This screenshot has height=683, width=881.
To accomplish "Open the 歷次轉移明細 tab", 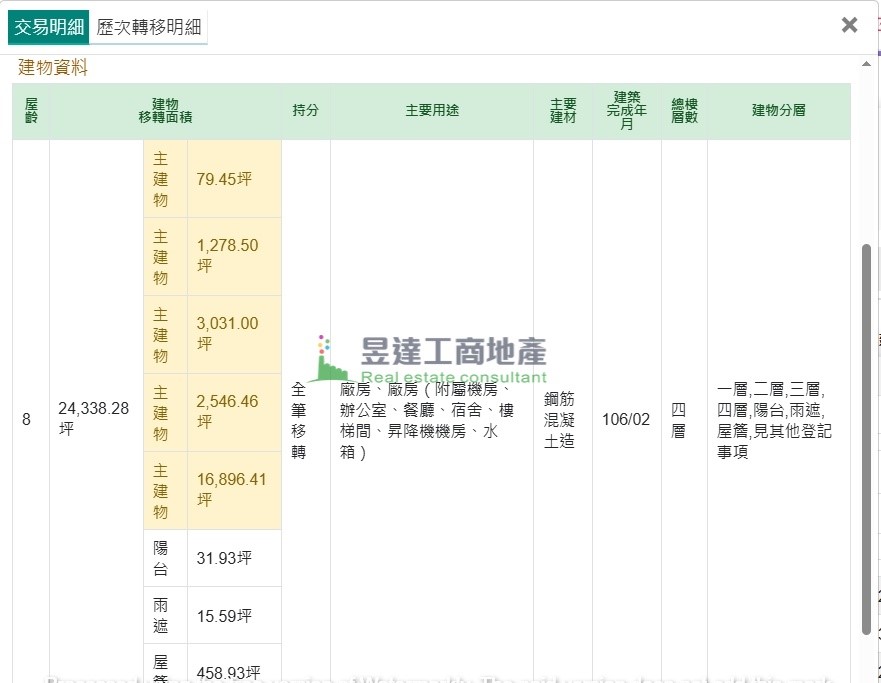I will tap(148, 27).
